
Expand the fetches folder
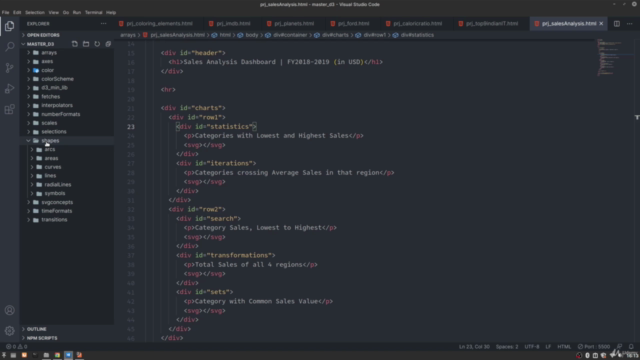pos(50,96)
